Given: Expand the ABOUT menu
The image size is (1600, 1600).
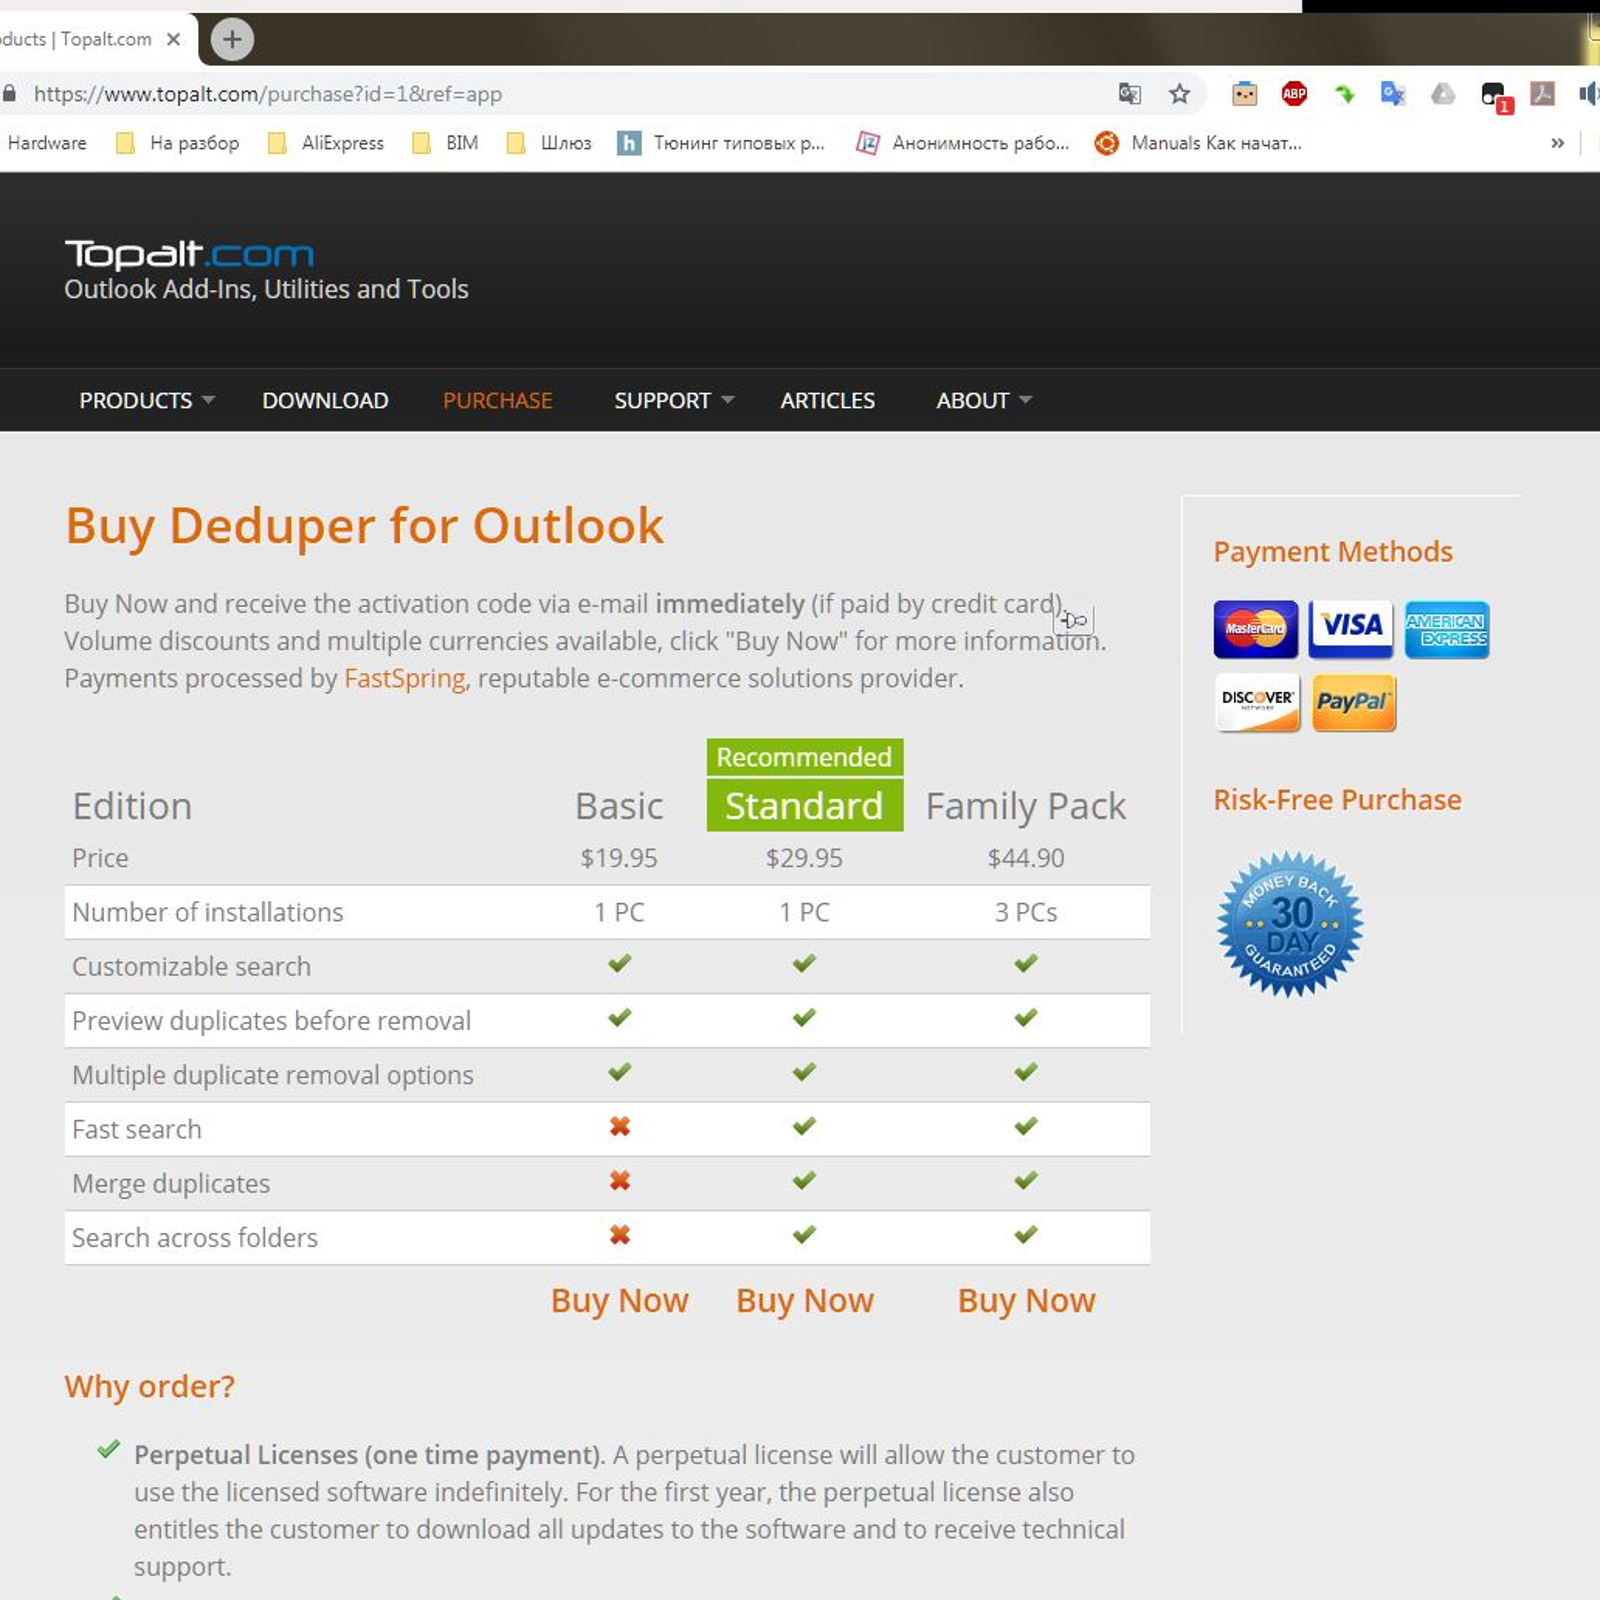Looking at the screenshot, I should pos(984,400).
